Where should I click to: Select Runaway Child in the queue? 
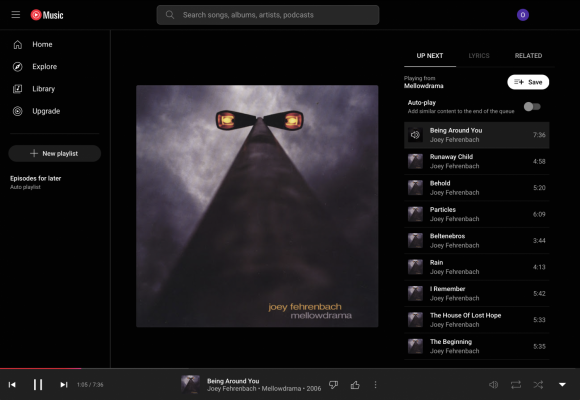click(476, 161)
